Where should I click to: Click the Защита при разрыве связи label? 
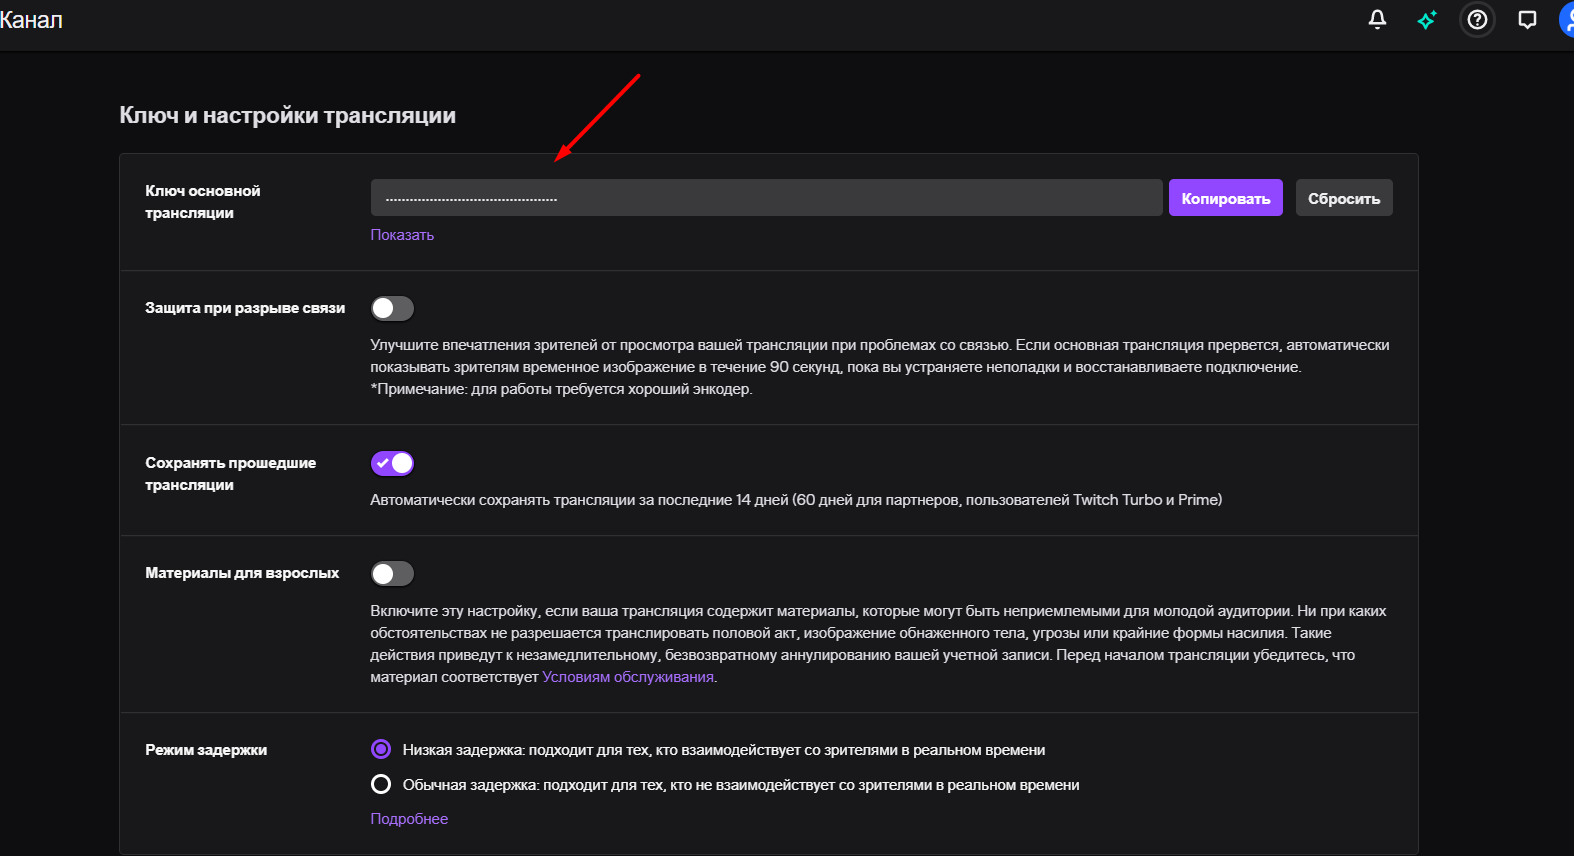click(x=245, y=308)
